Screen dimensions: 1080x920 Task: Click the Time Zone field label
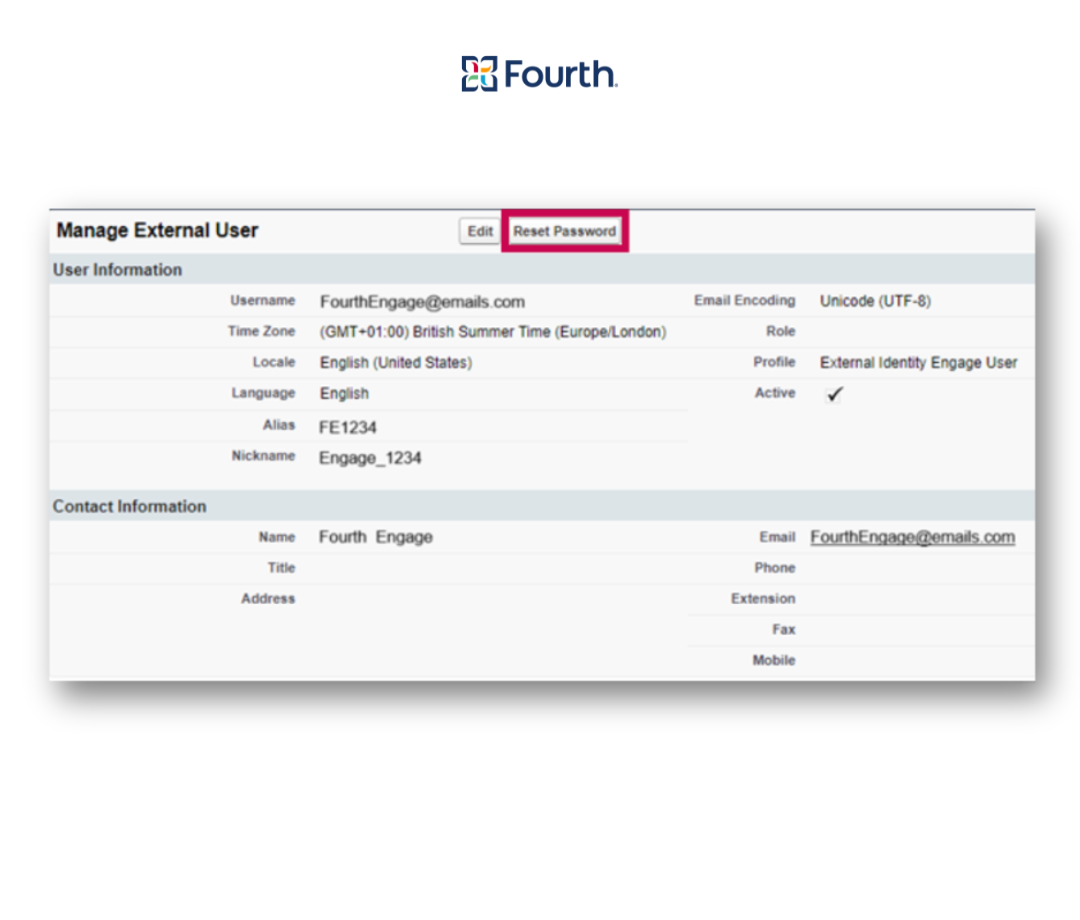click(x=262, y=331)
